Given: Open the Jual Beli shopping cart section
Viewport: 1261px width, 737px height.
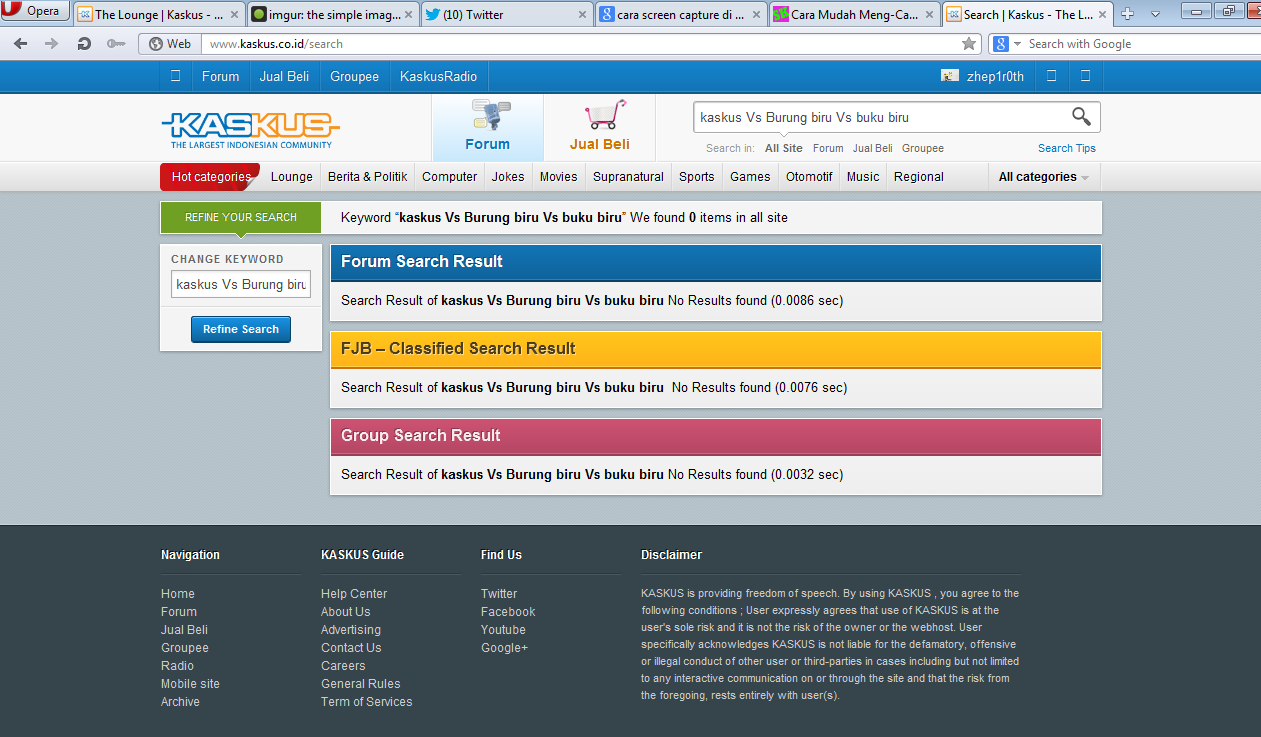Looking at the screenshot, I should 599,126.
